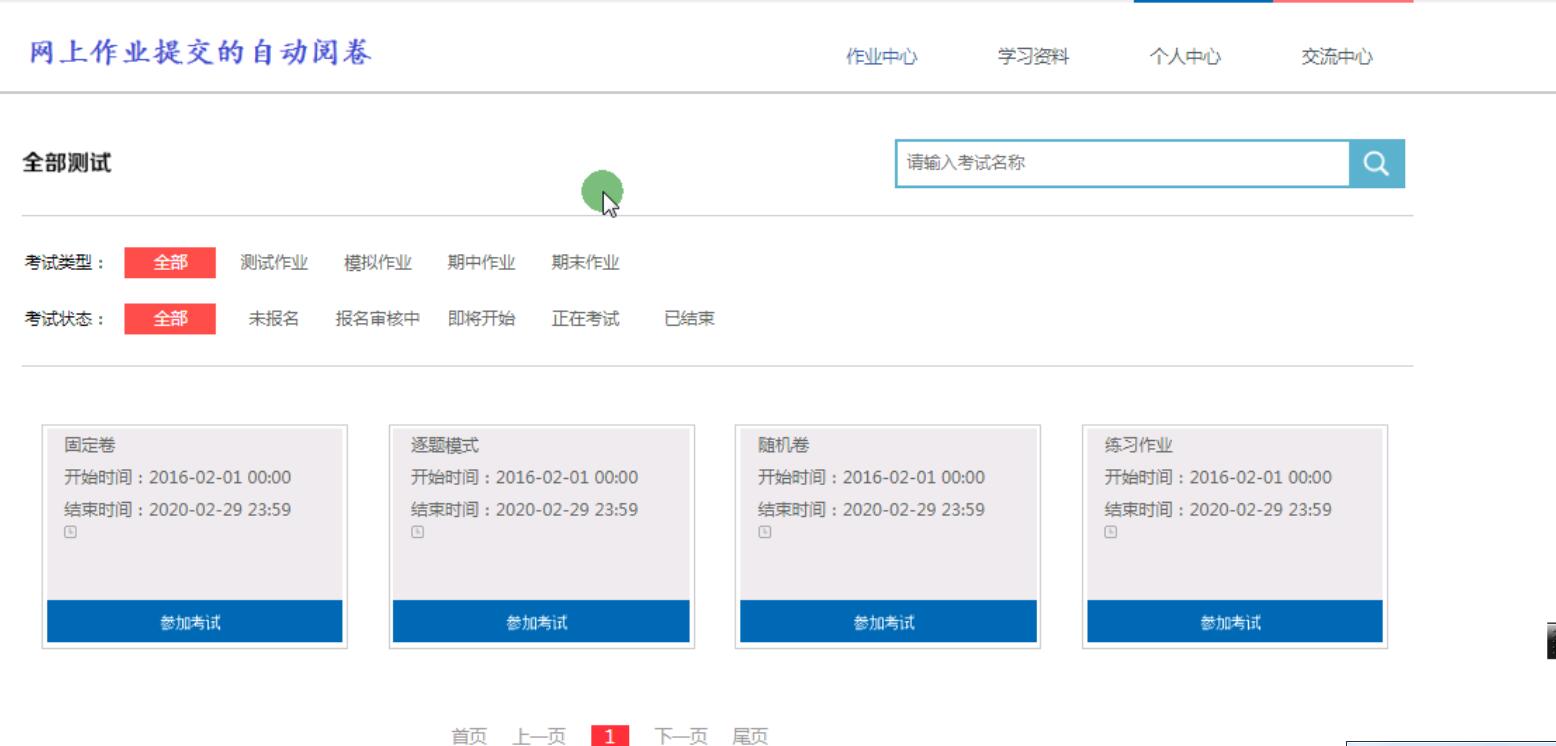Click small clock icon in 练习作业 card
1556x746 pixels.
[x=1110, y=533]
